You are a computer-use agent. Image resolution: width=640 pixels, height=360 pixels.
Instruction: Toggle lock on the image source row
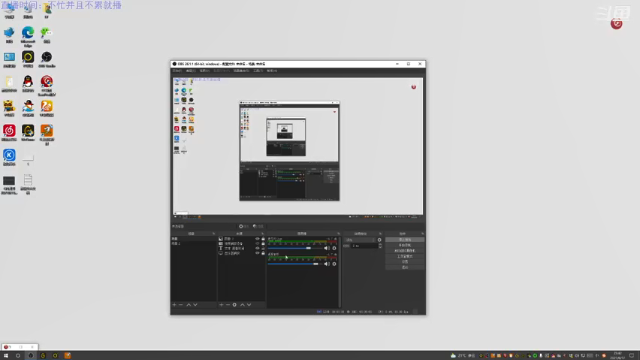(263, 239)
